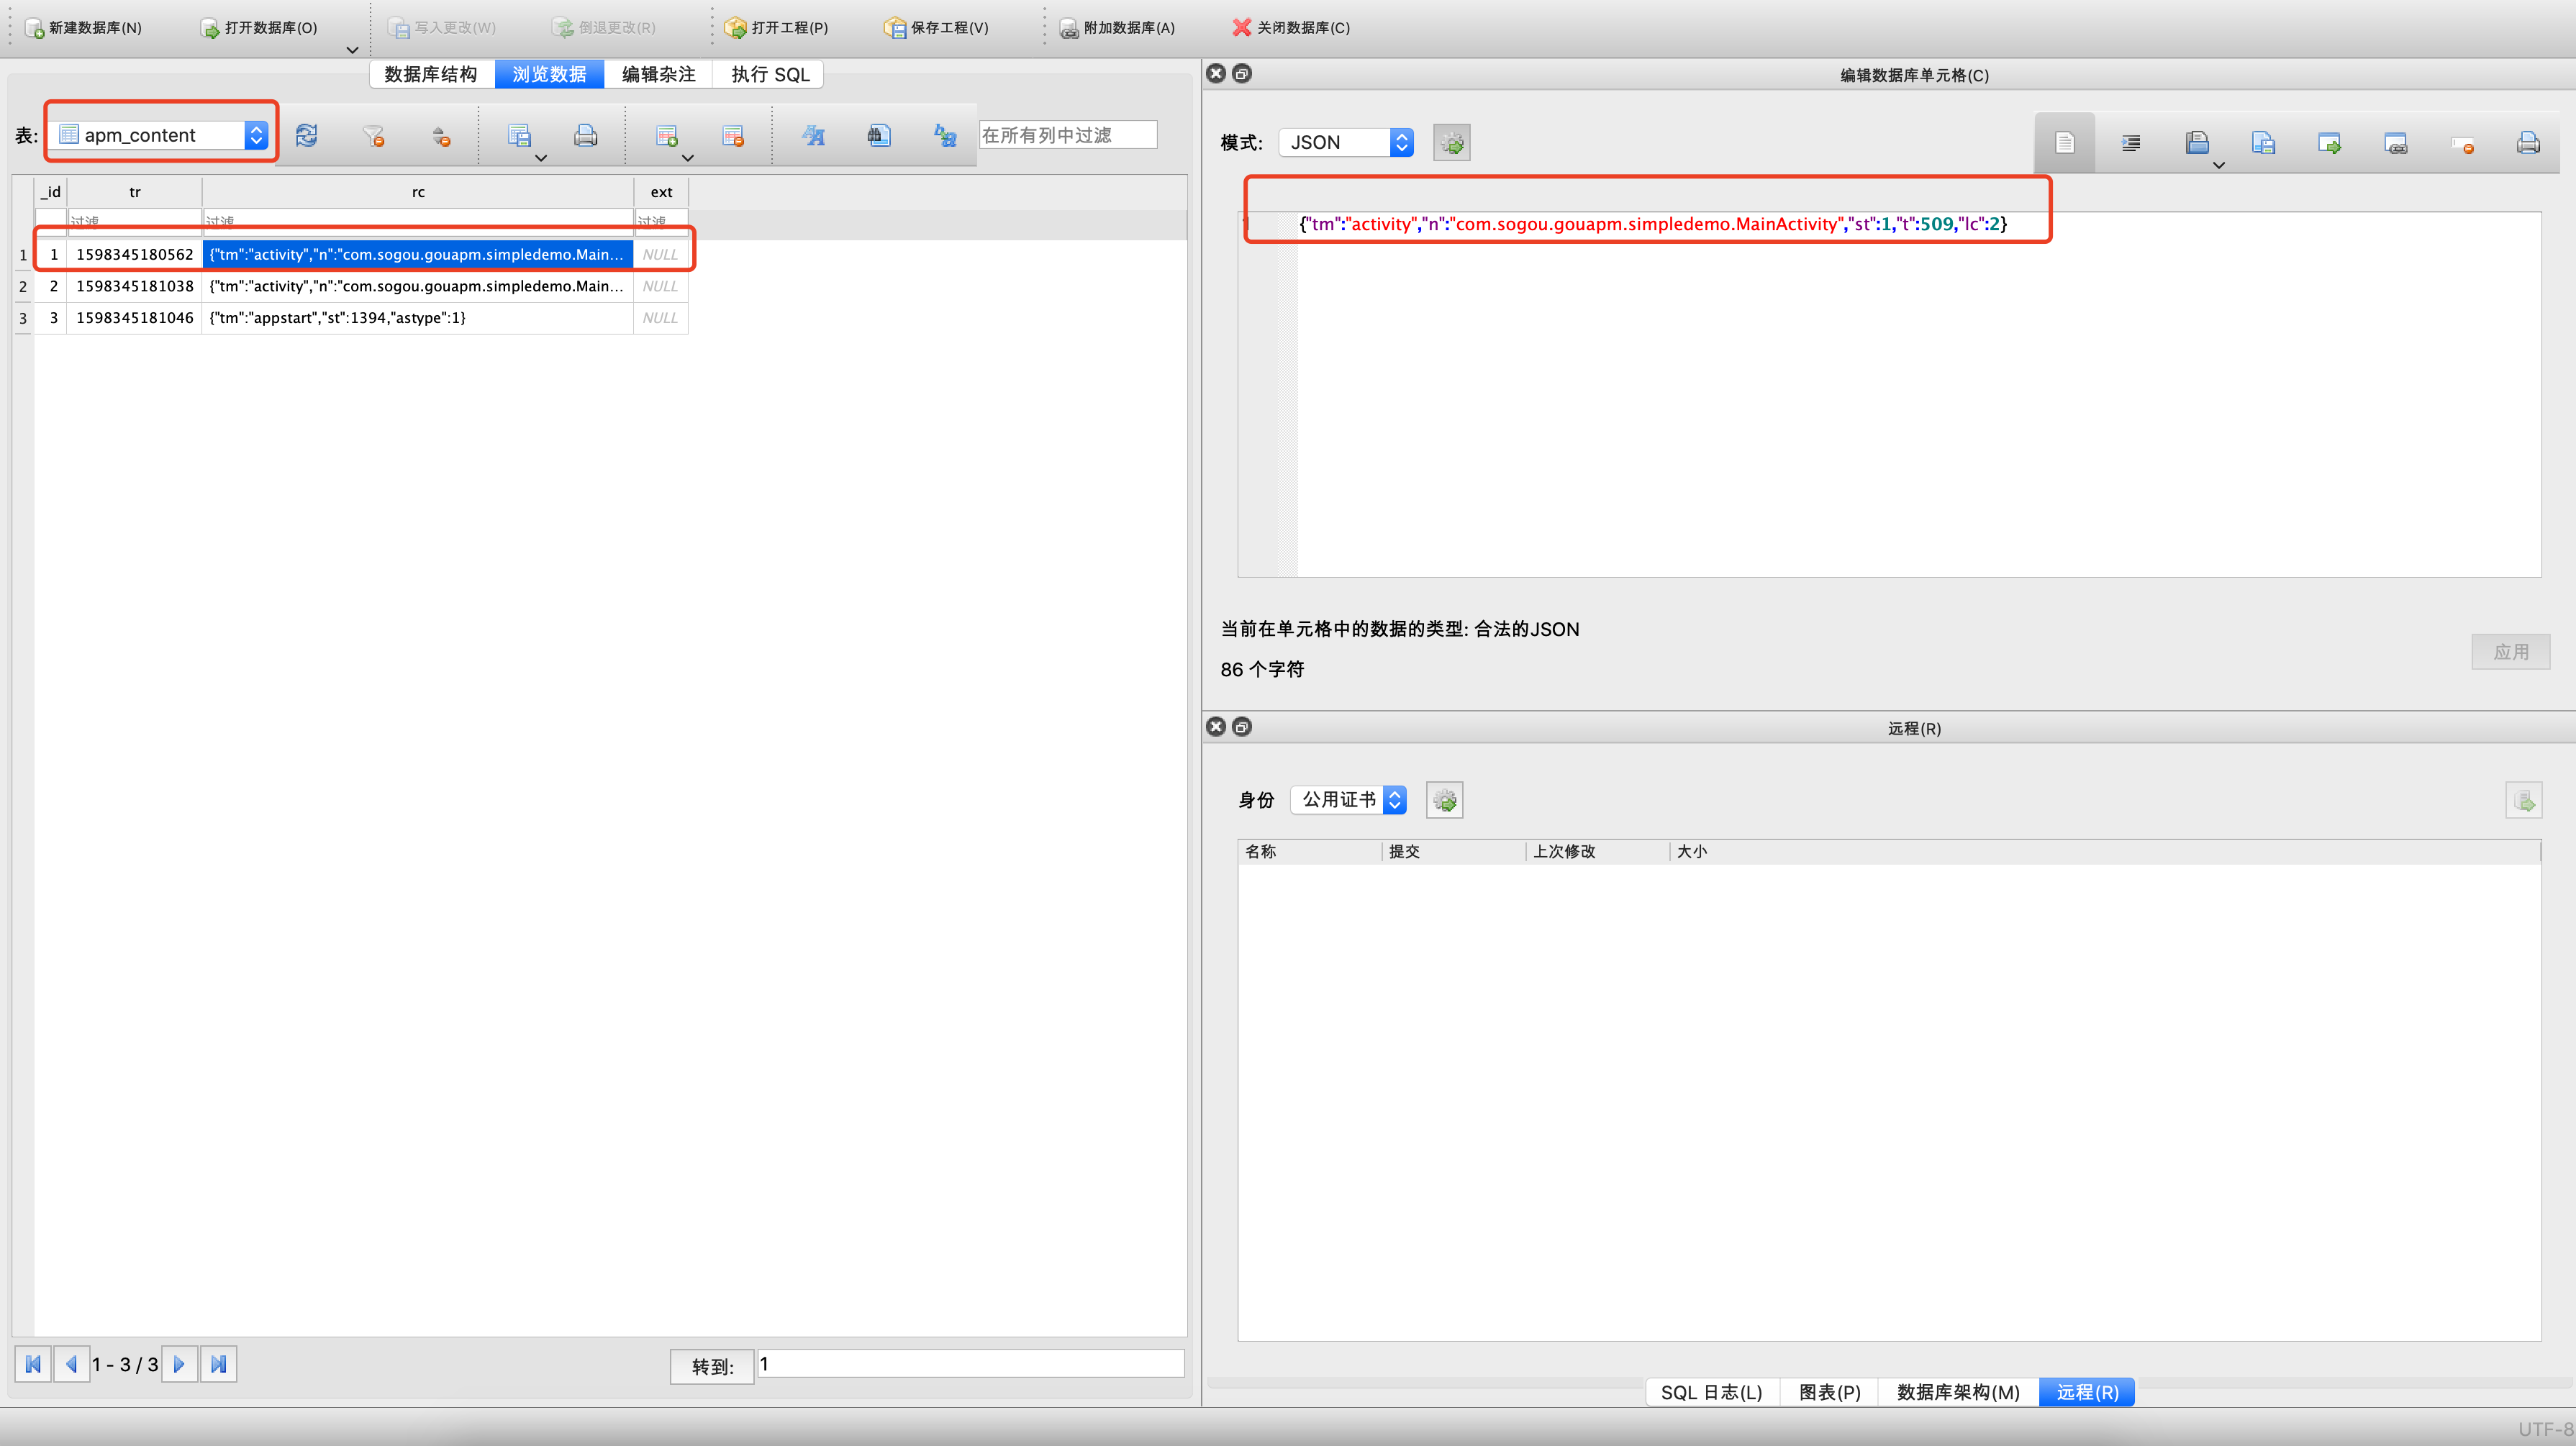
Task: Click the insert new record icon
Action: 666,136
